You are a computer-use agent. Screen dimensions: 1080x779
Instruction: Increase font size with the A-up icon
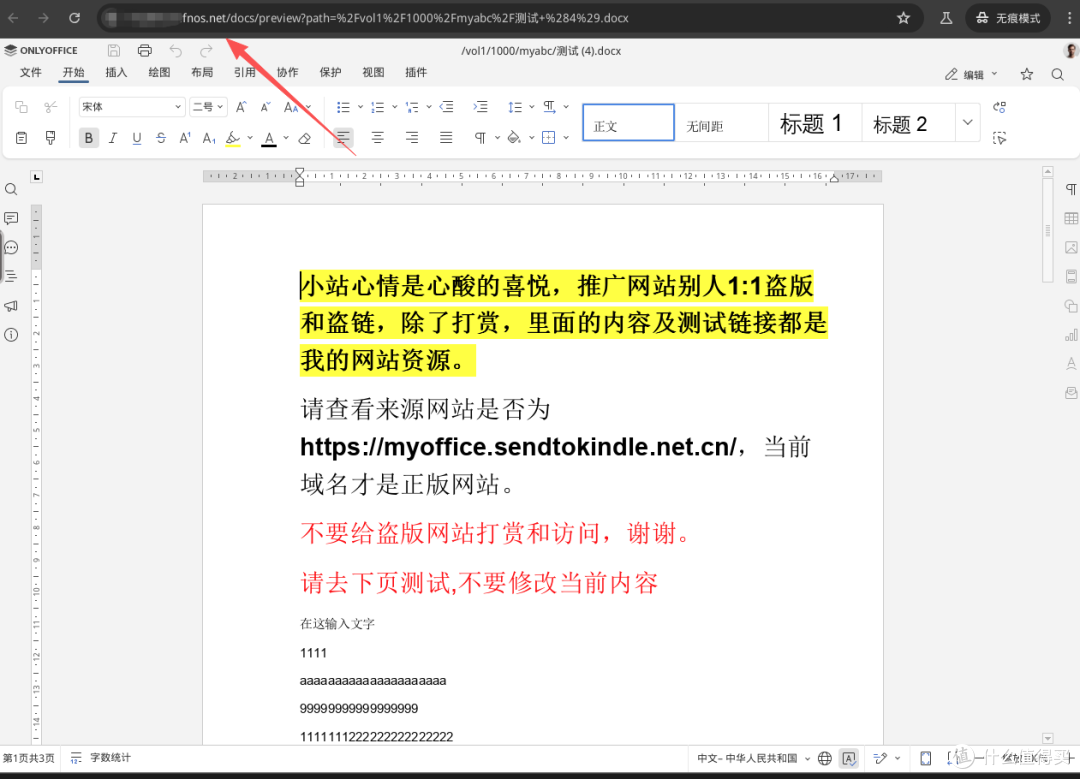241,107
